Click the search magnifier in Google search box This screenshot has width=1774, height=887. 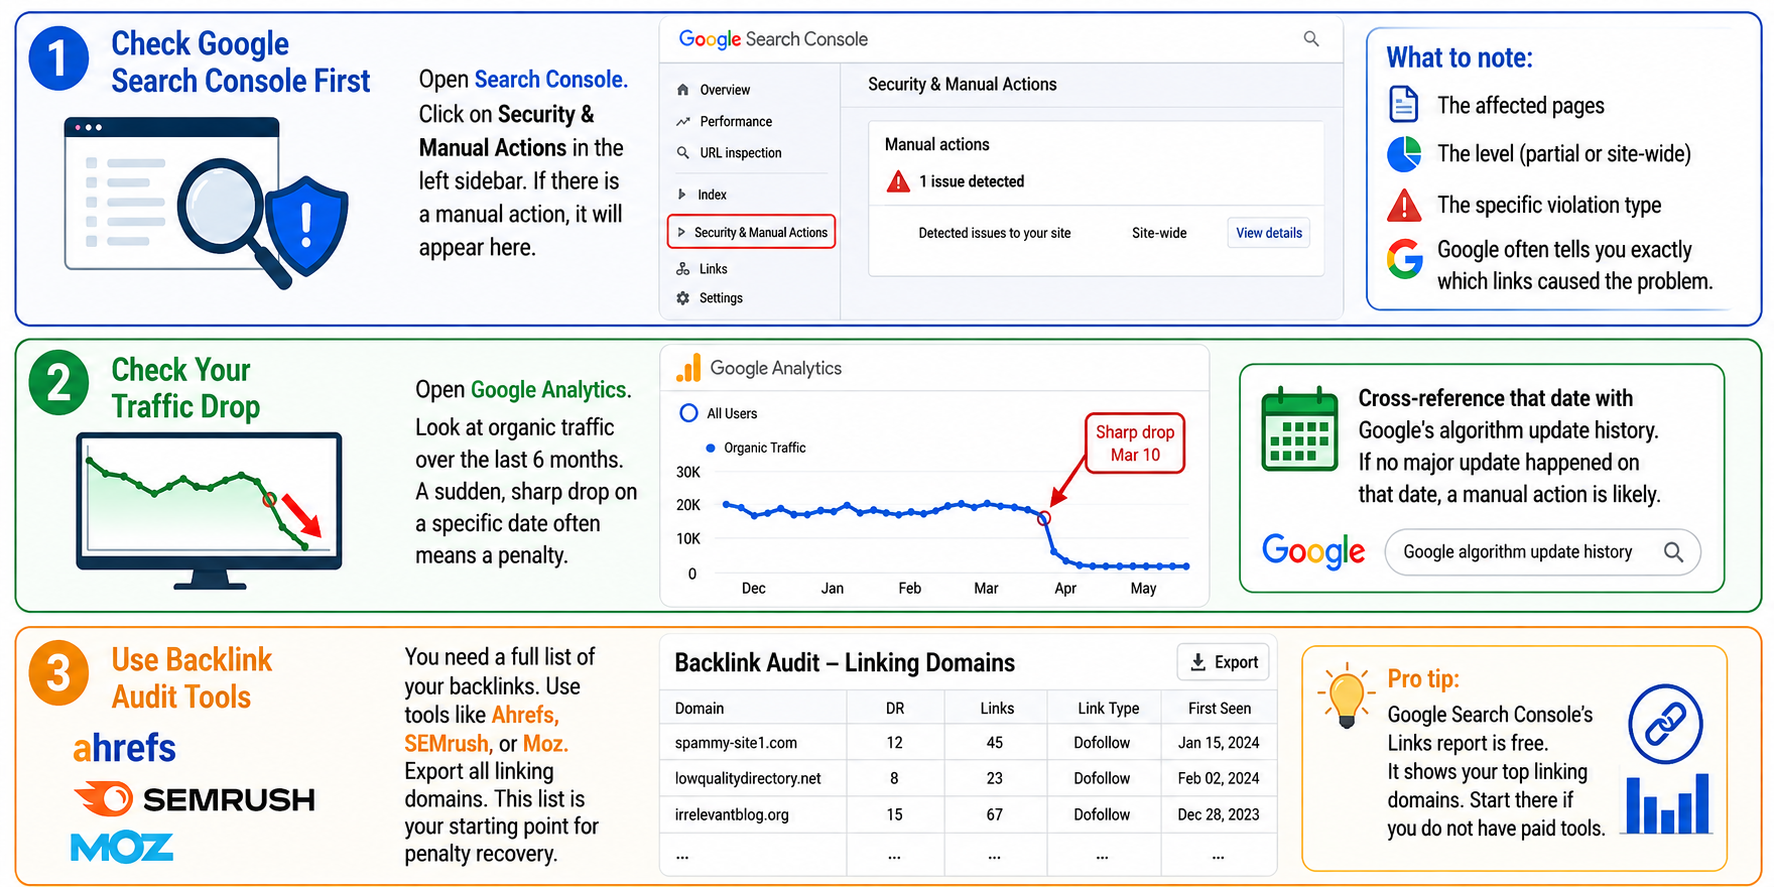tap(1673, 552)
